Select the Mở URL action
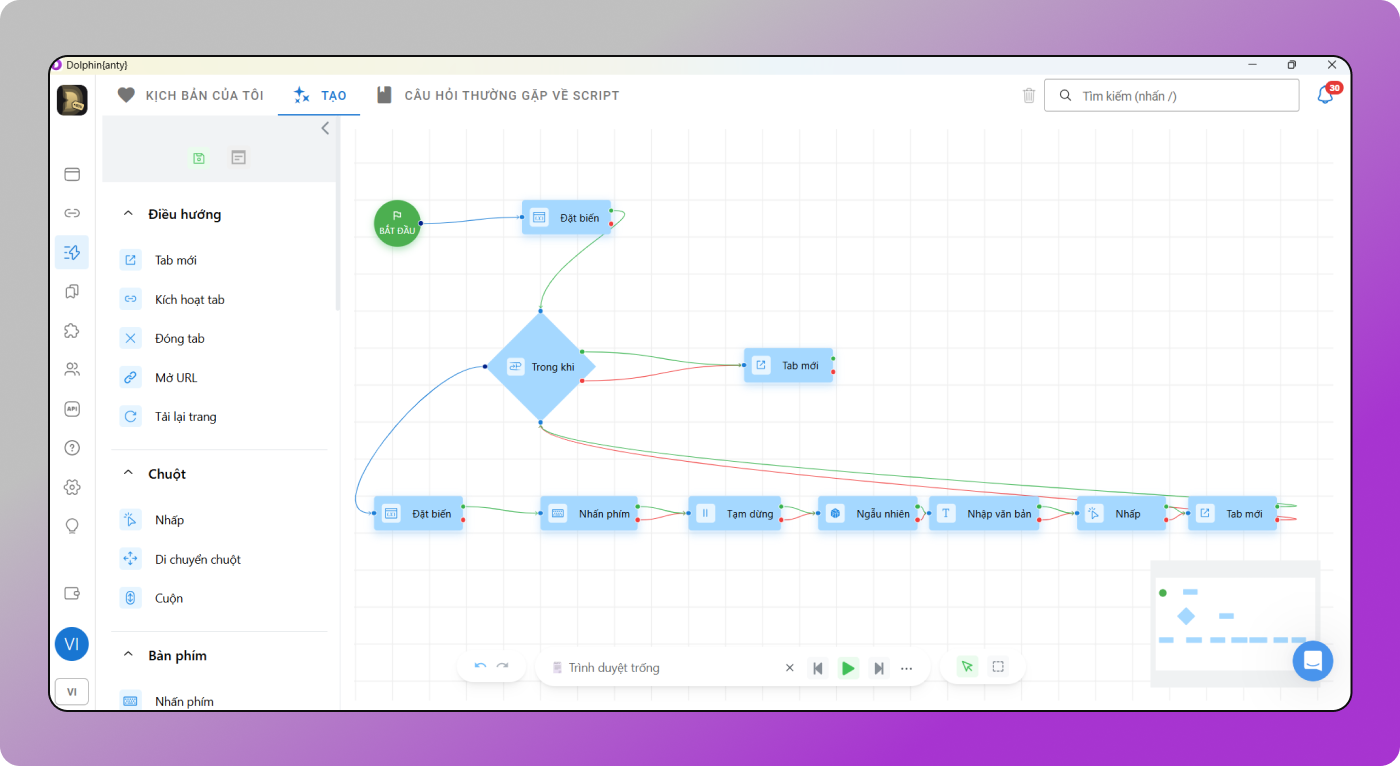Image resolution: width=1400 pixels, height=766 pixels. [176, 378]
